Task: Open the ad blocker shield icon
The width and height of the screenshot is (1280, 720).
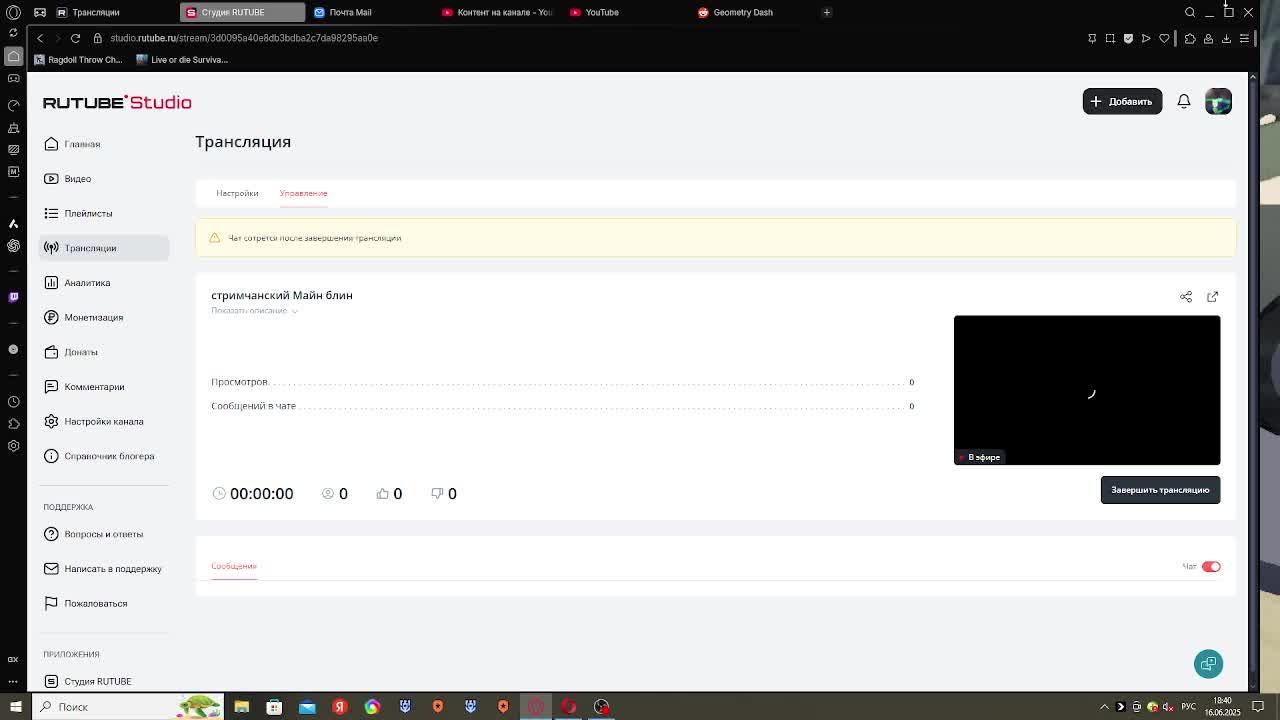Action: 1128,38
